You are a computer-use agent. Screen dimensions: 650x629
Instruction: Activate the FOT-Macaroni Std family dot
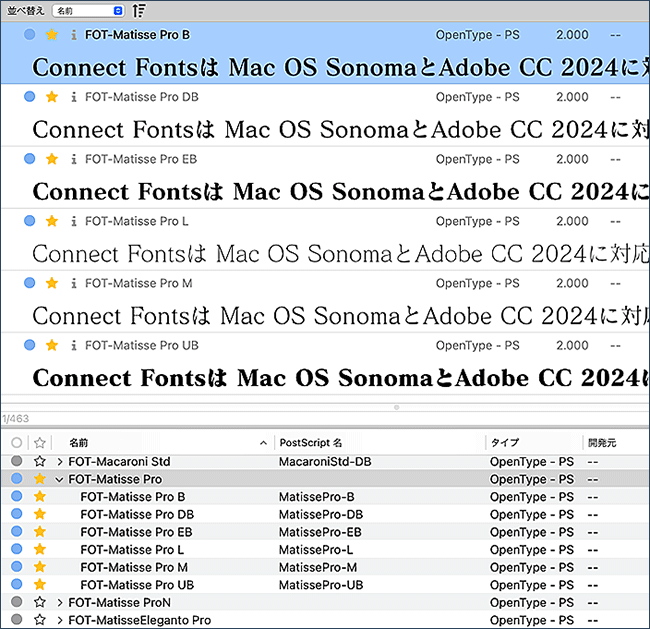pos(17,461)
